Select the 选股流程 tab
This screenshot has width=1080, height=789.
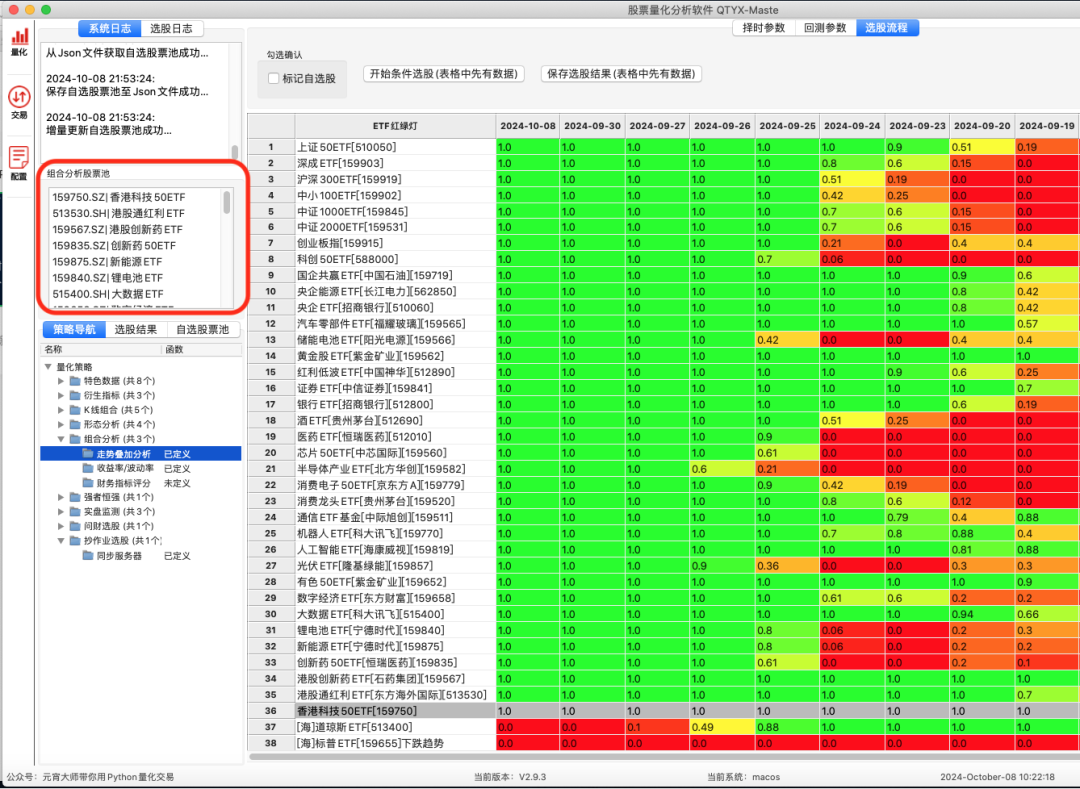point(887,28)
